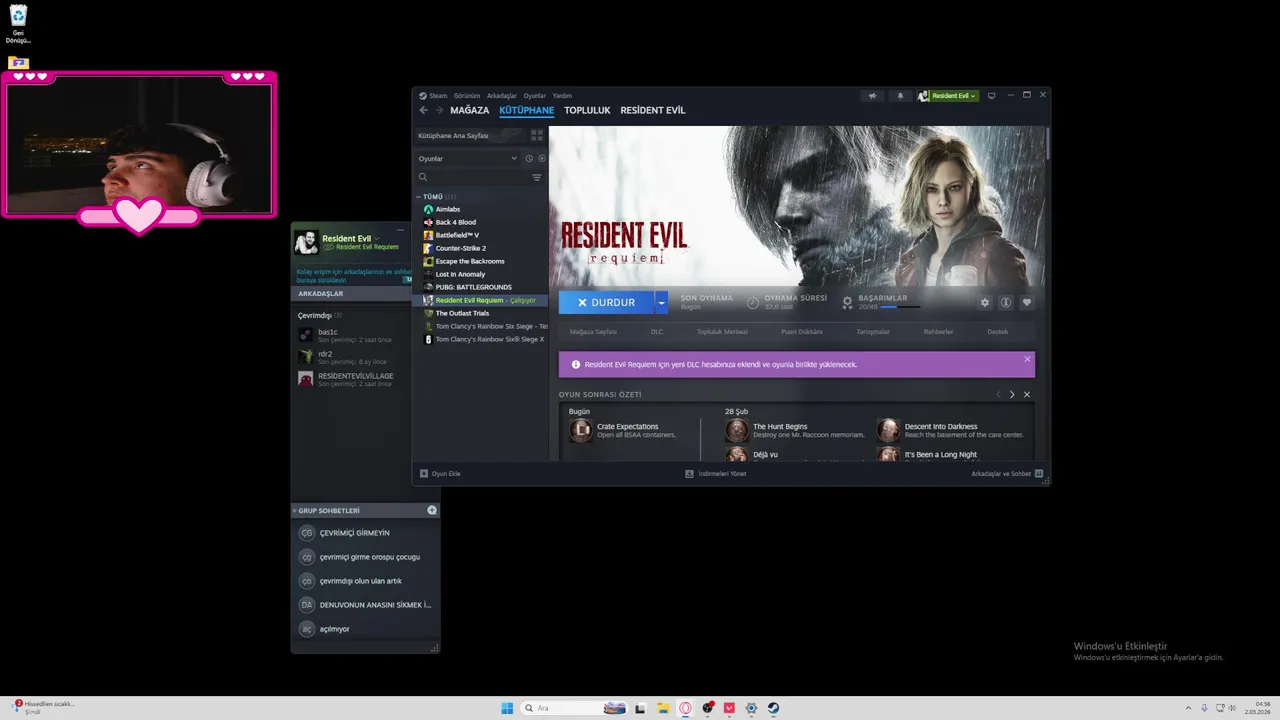Open İndirmeleri Yönet downloads
The height and width of the screenshot is (720, 1280).
(715, 474)
